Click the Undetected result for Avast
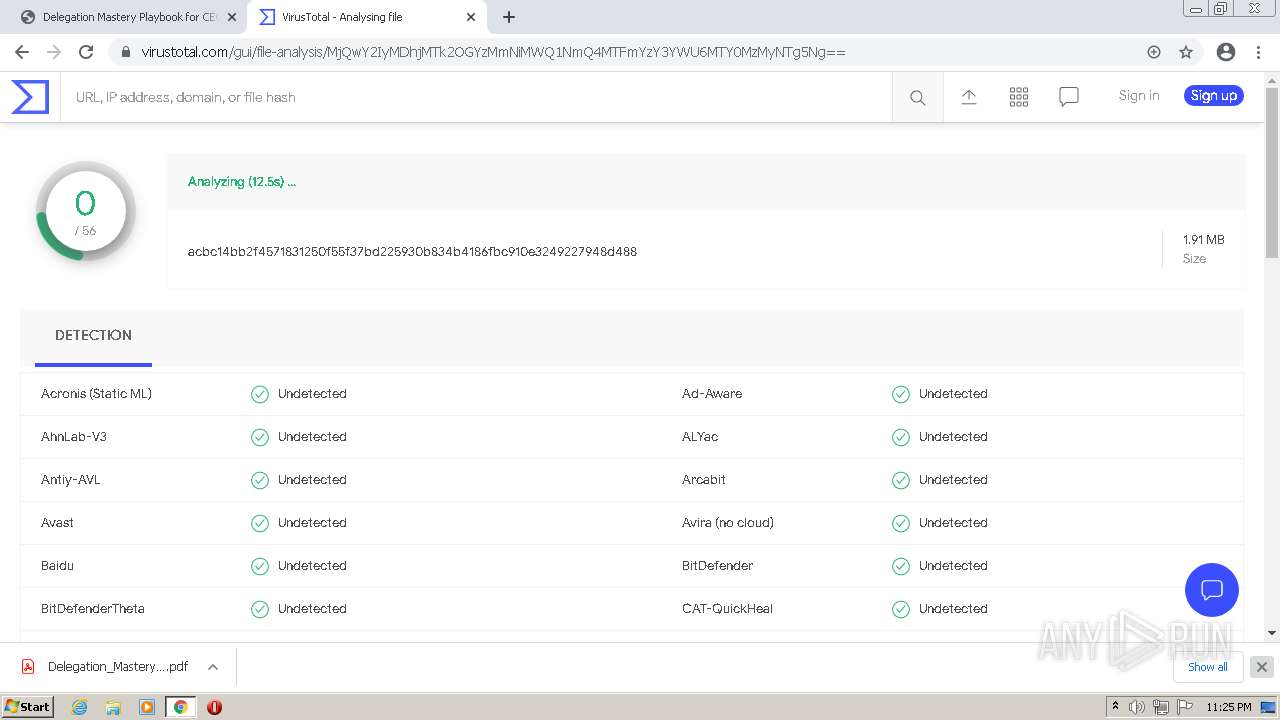1280x720 pixels. pyautogui.click(x=312, y=523)
